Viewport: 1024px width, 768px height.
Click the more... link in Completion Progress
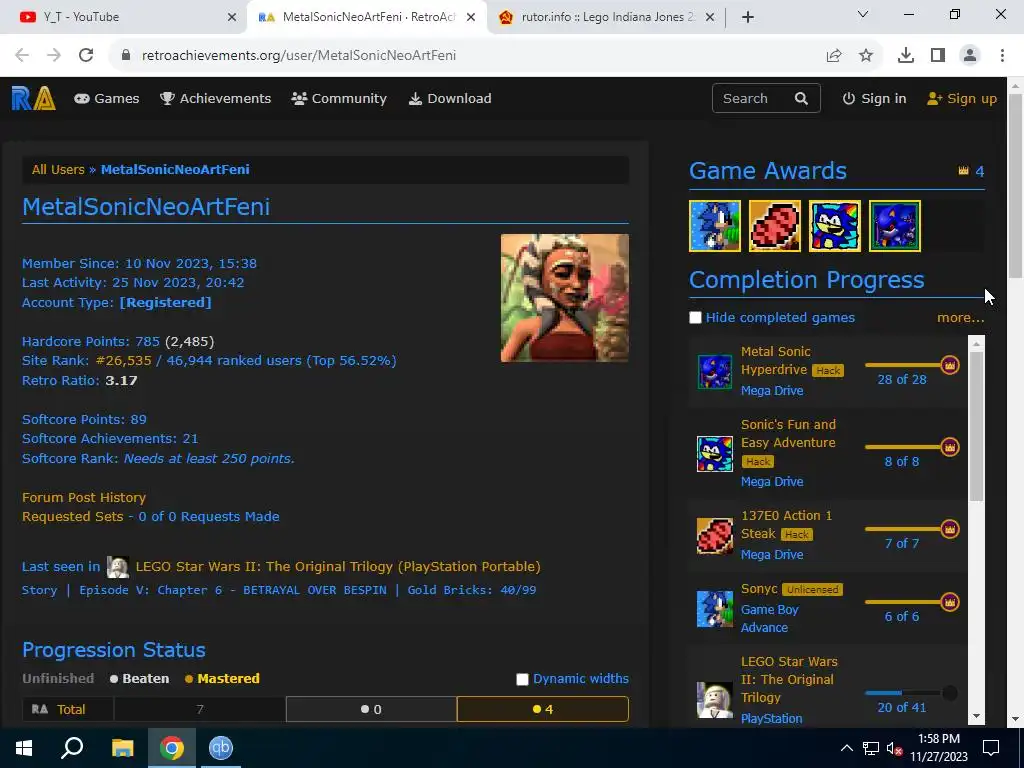(961, 317)
